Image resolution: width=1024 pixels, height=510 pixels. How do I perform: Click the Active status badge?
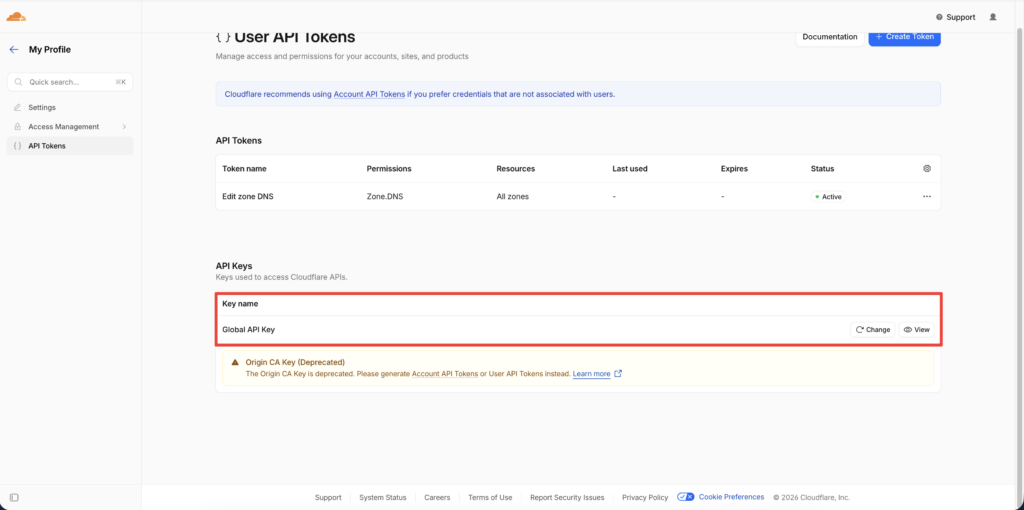pyautogui.click(x=828, y=196)
